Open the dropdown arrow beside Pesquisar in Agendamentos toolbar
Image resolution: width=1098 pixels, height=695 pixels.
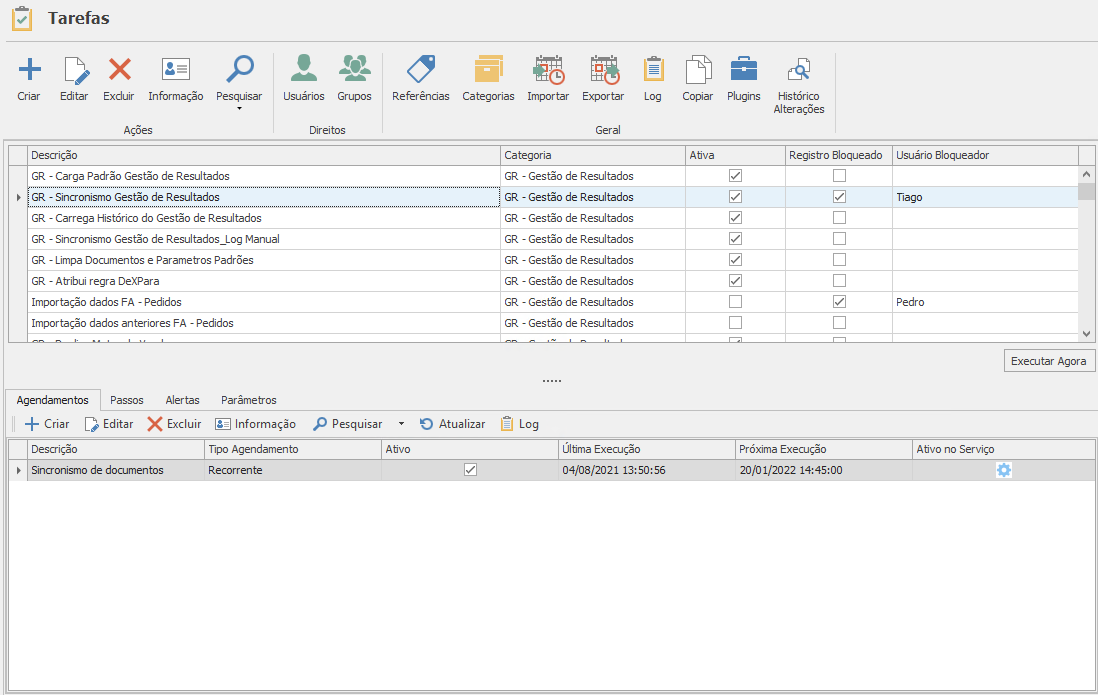pyautogui.click(x=401, y=424)
